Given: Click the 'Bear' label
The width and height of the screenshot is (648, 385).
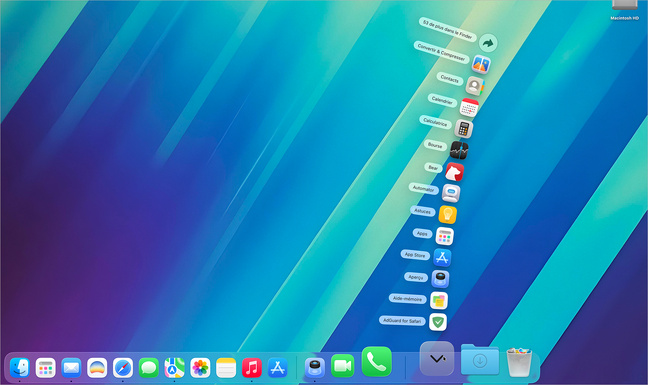Looking at the screenshot, I should (433, 167).
